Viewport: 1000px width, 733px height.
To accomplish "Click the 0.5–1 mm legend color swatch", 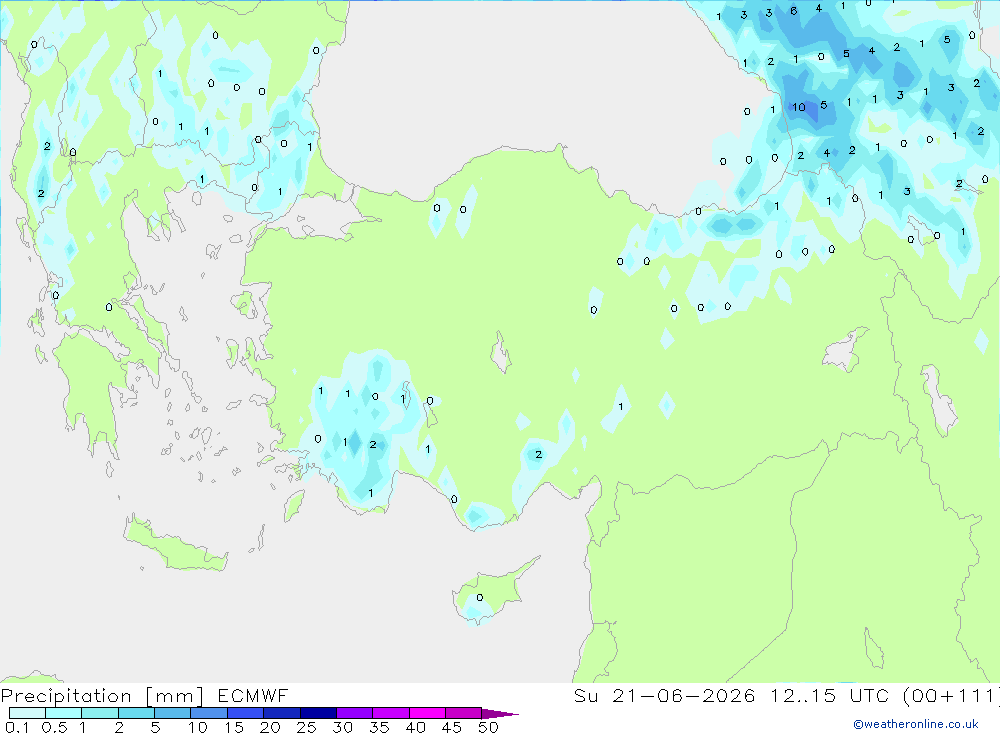I will coord(64,713).
